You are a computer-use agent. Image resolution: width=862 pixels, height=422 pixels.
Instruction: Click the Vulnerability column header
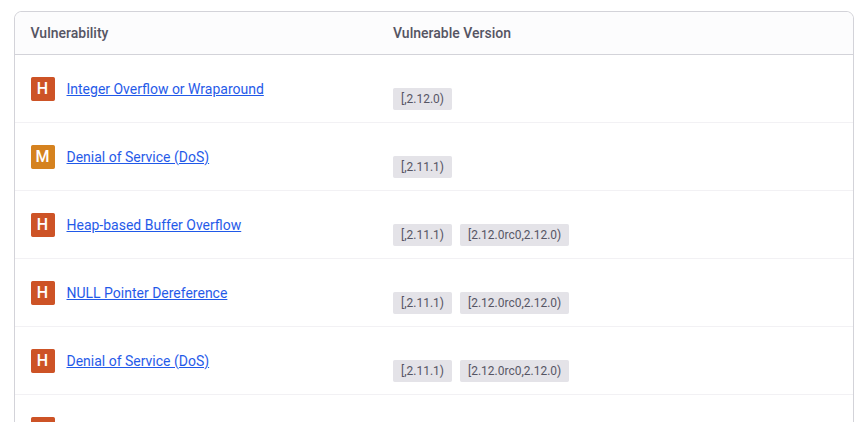(69, 33)
